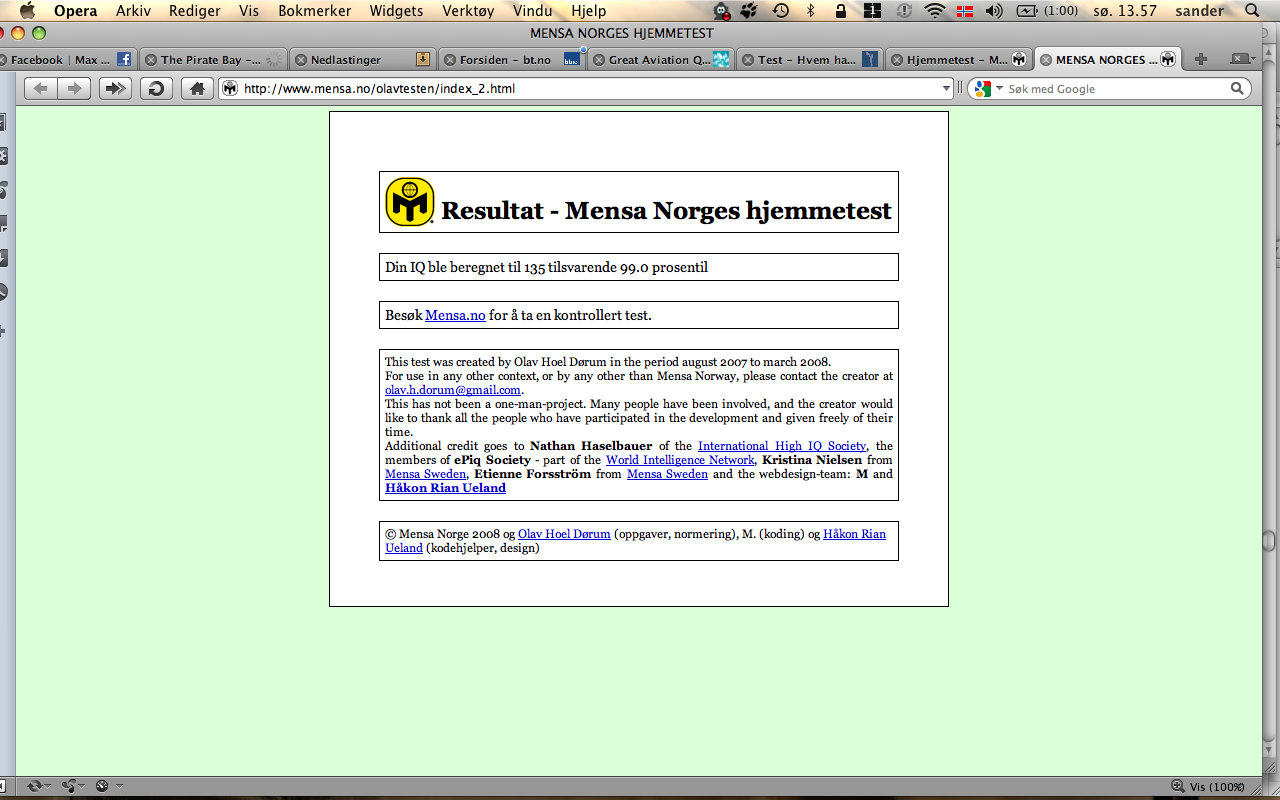Open the Mensa Sweden link after Etienne Forsström

click(667, 474)
